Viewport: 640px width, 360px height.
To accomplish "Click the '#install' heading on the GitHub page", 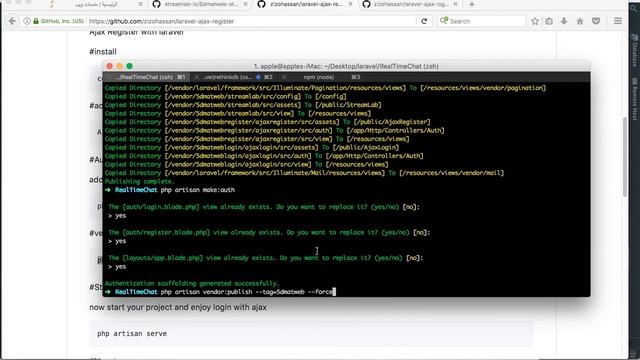I will (103, 51).
